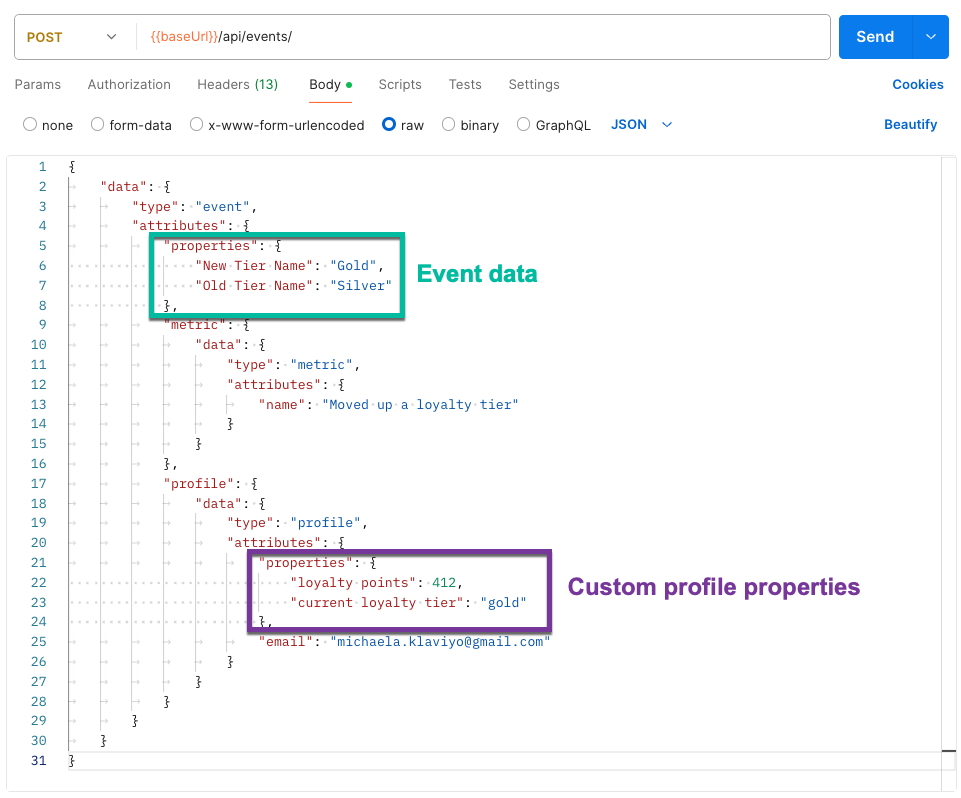This screenshot has height=798, width=961.
Task: Click the "current loyalty tier": "gold" line
Action: click(408, 602)
